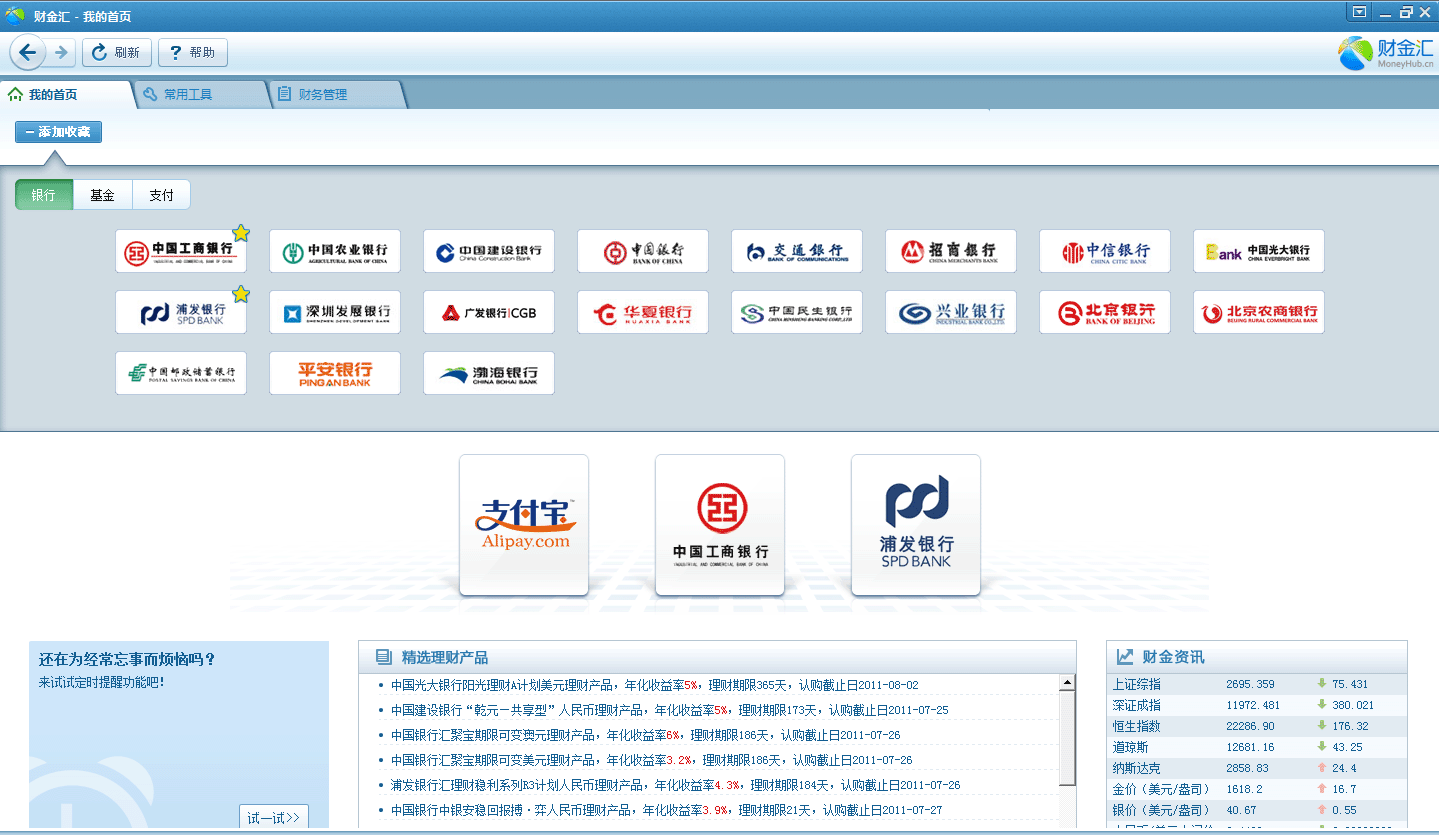Select China Merchants Bank logo

click(x=950, y=251)
